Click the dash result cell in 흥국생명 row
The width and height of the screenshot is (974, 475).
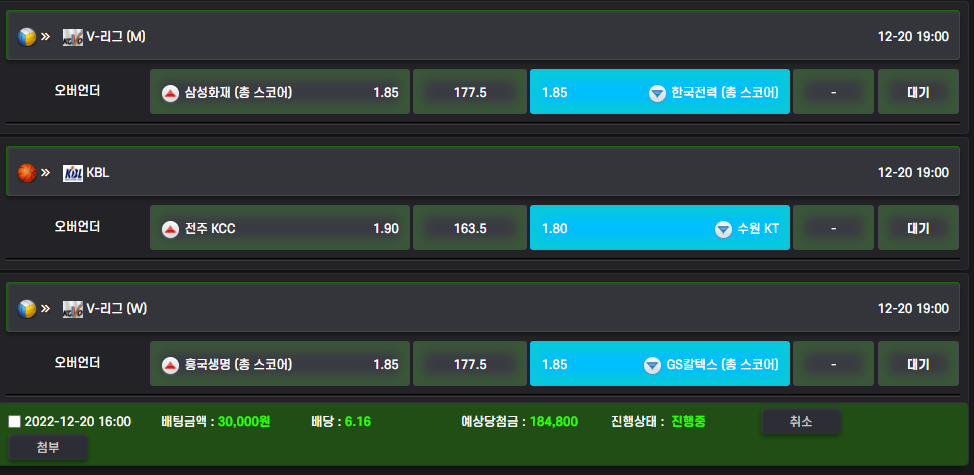[834, 363]
